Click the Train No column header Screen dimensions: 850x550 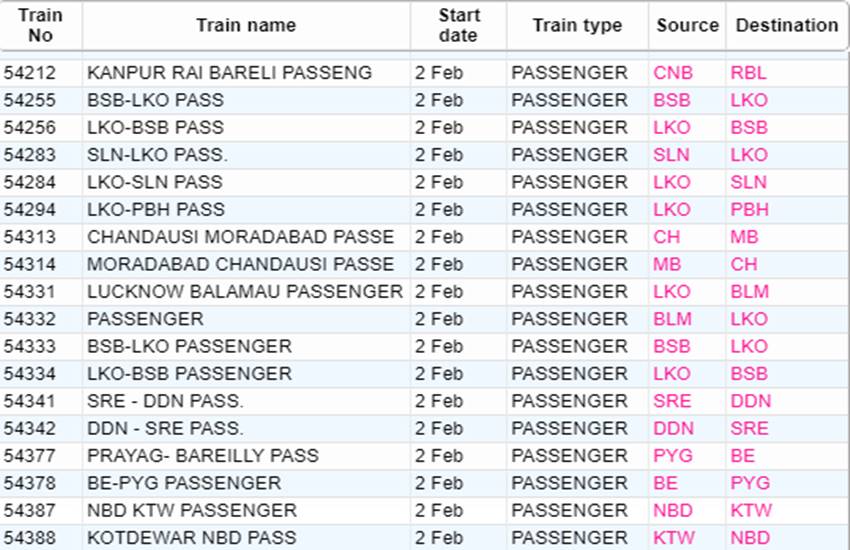[41, 25]
